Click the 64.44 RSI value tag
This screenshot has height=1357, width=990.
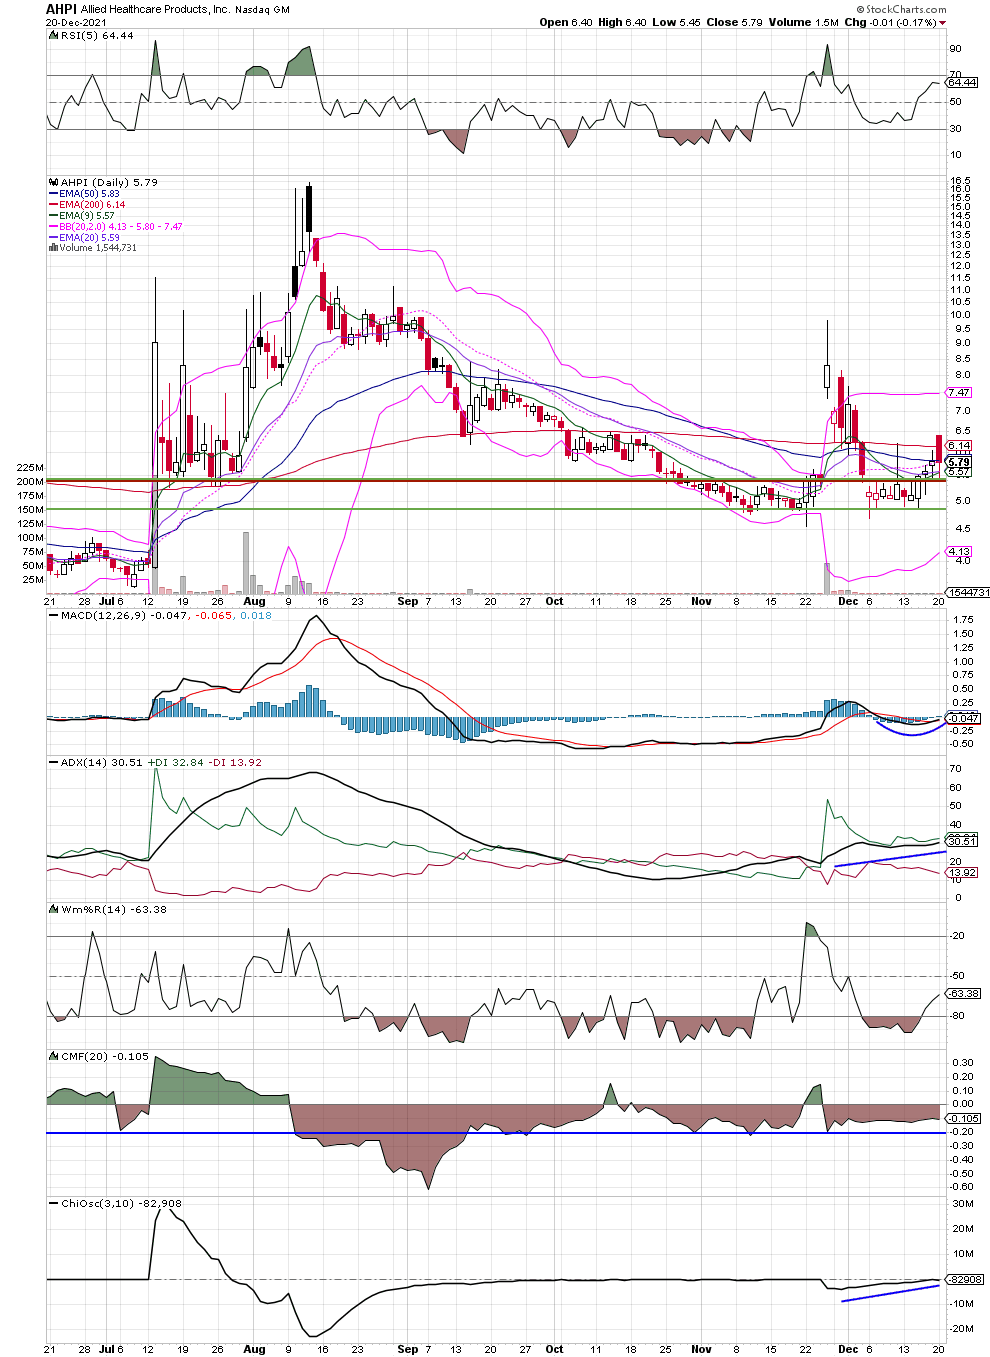pyautogui.click(x=961, y=83)
